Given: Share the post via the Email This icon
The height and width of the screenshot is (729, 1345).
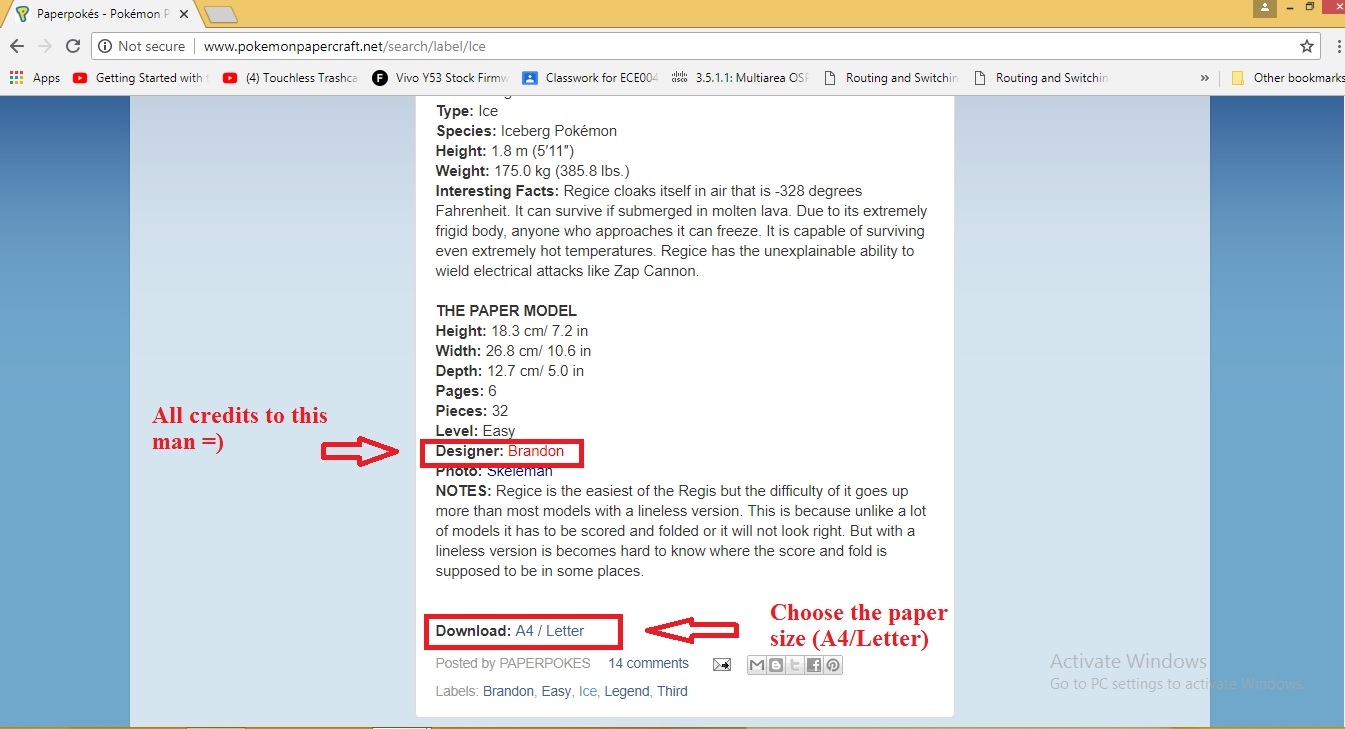Looking at the screenshot, I should point(757,665).
